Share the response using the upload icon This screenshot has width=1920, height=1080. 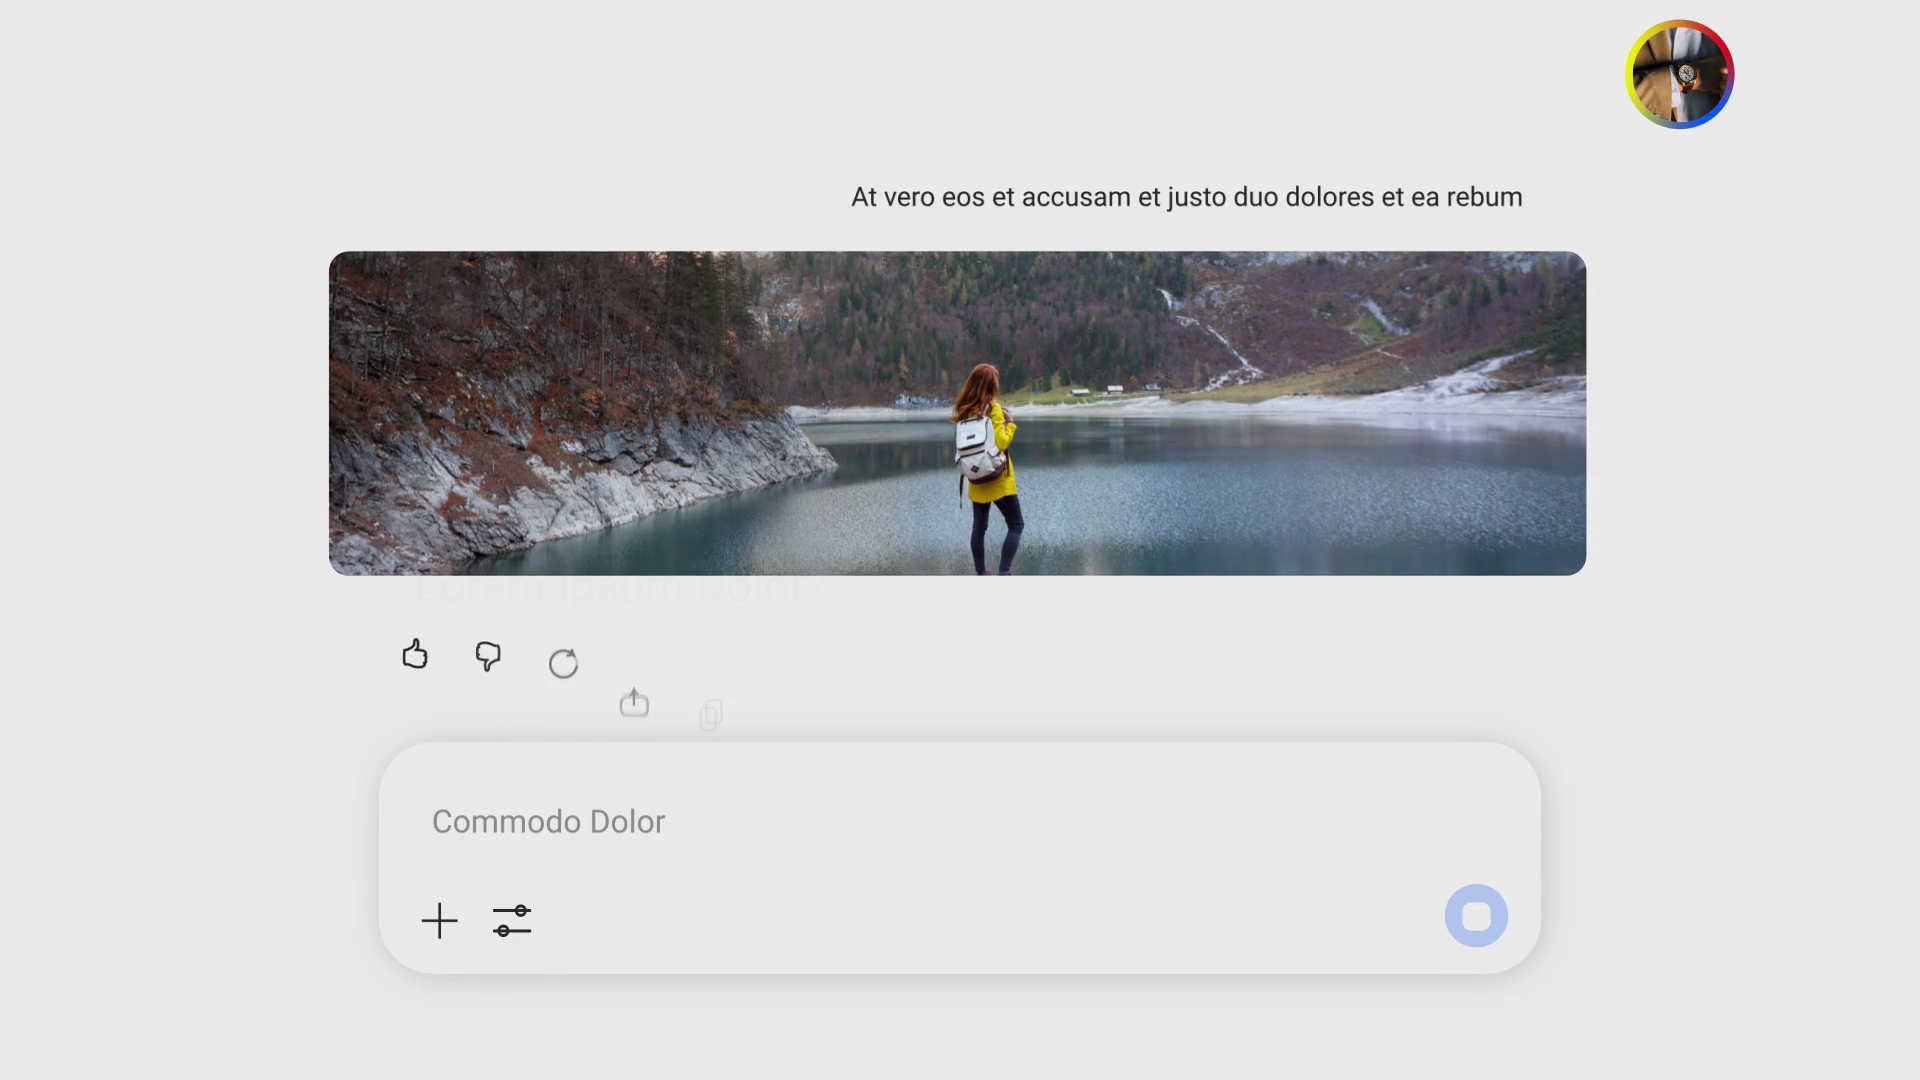pyautogui.click(x=634, y=702)
